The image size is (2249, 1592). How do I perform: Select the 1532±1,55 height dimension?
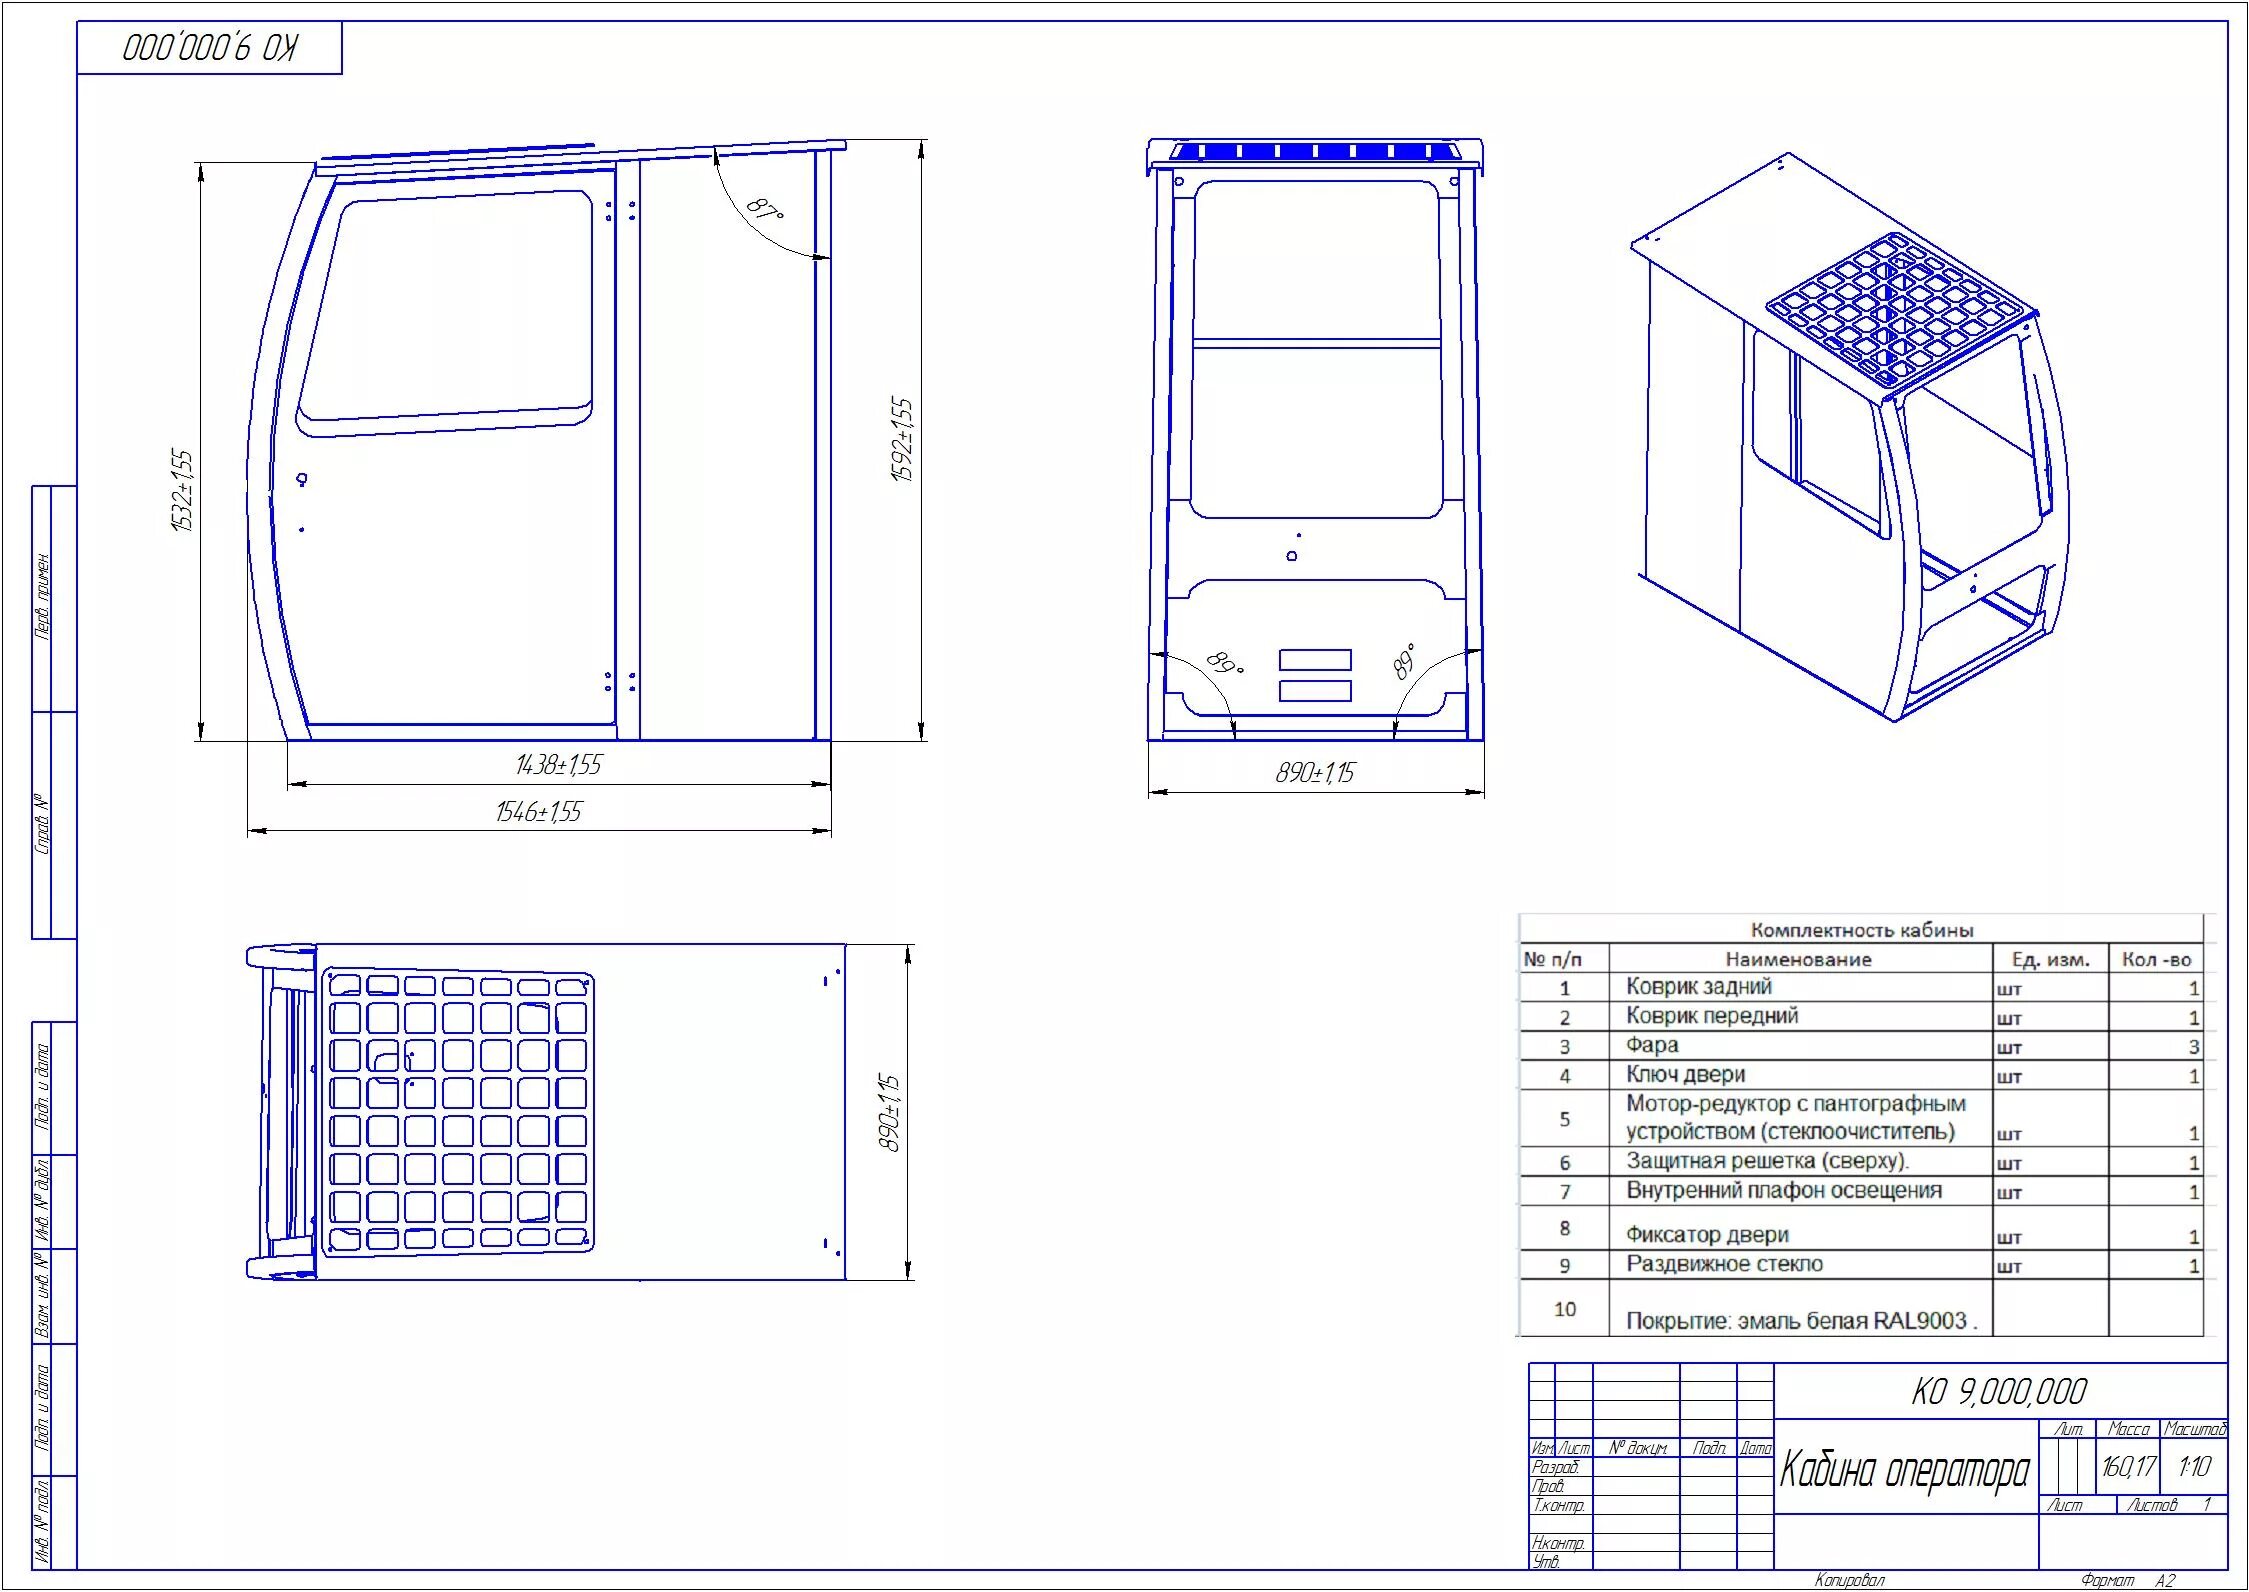pos(182,490)
